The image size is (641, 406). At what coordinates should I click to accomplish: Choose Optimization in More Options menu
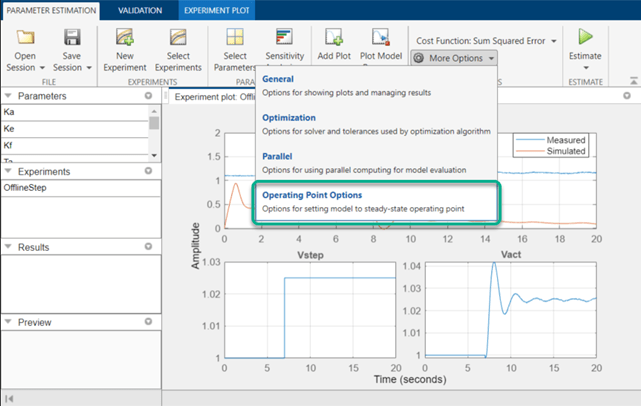376,124
